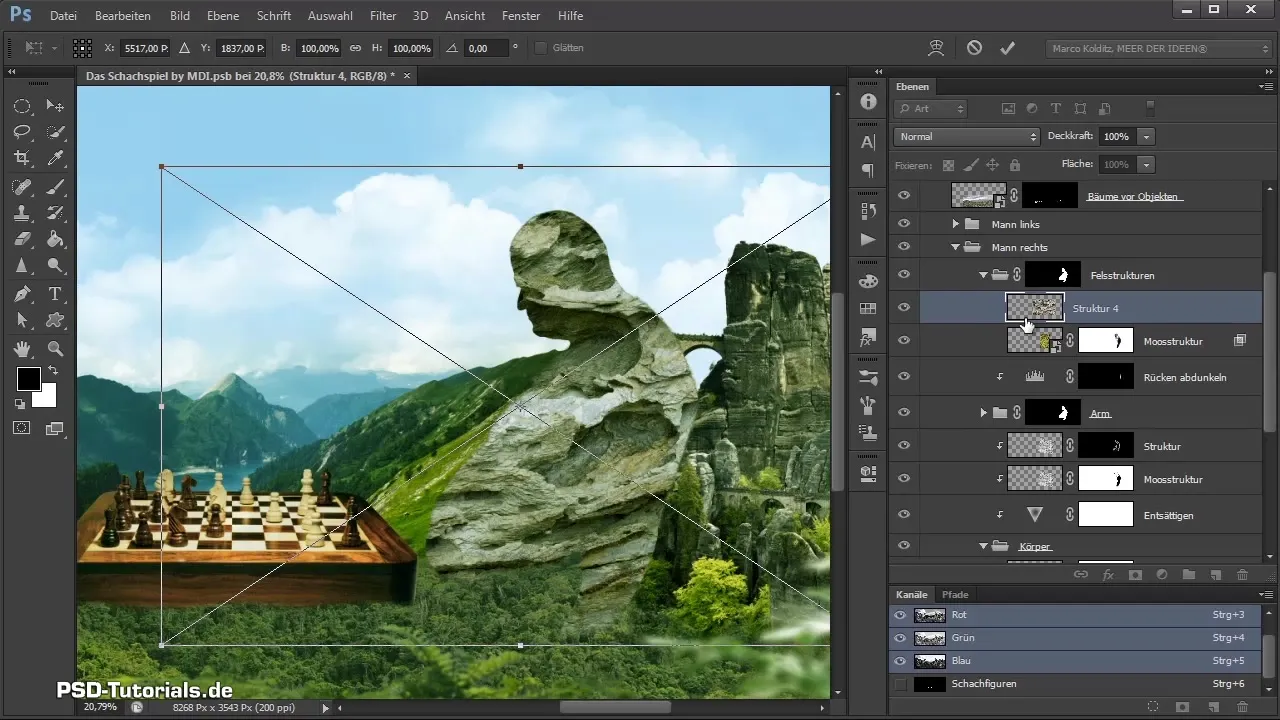
Task: Open the Filter menu
Action: [x=383, y=16]
